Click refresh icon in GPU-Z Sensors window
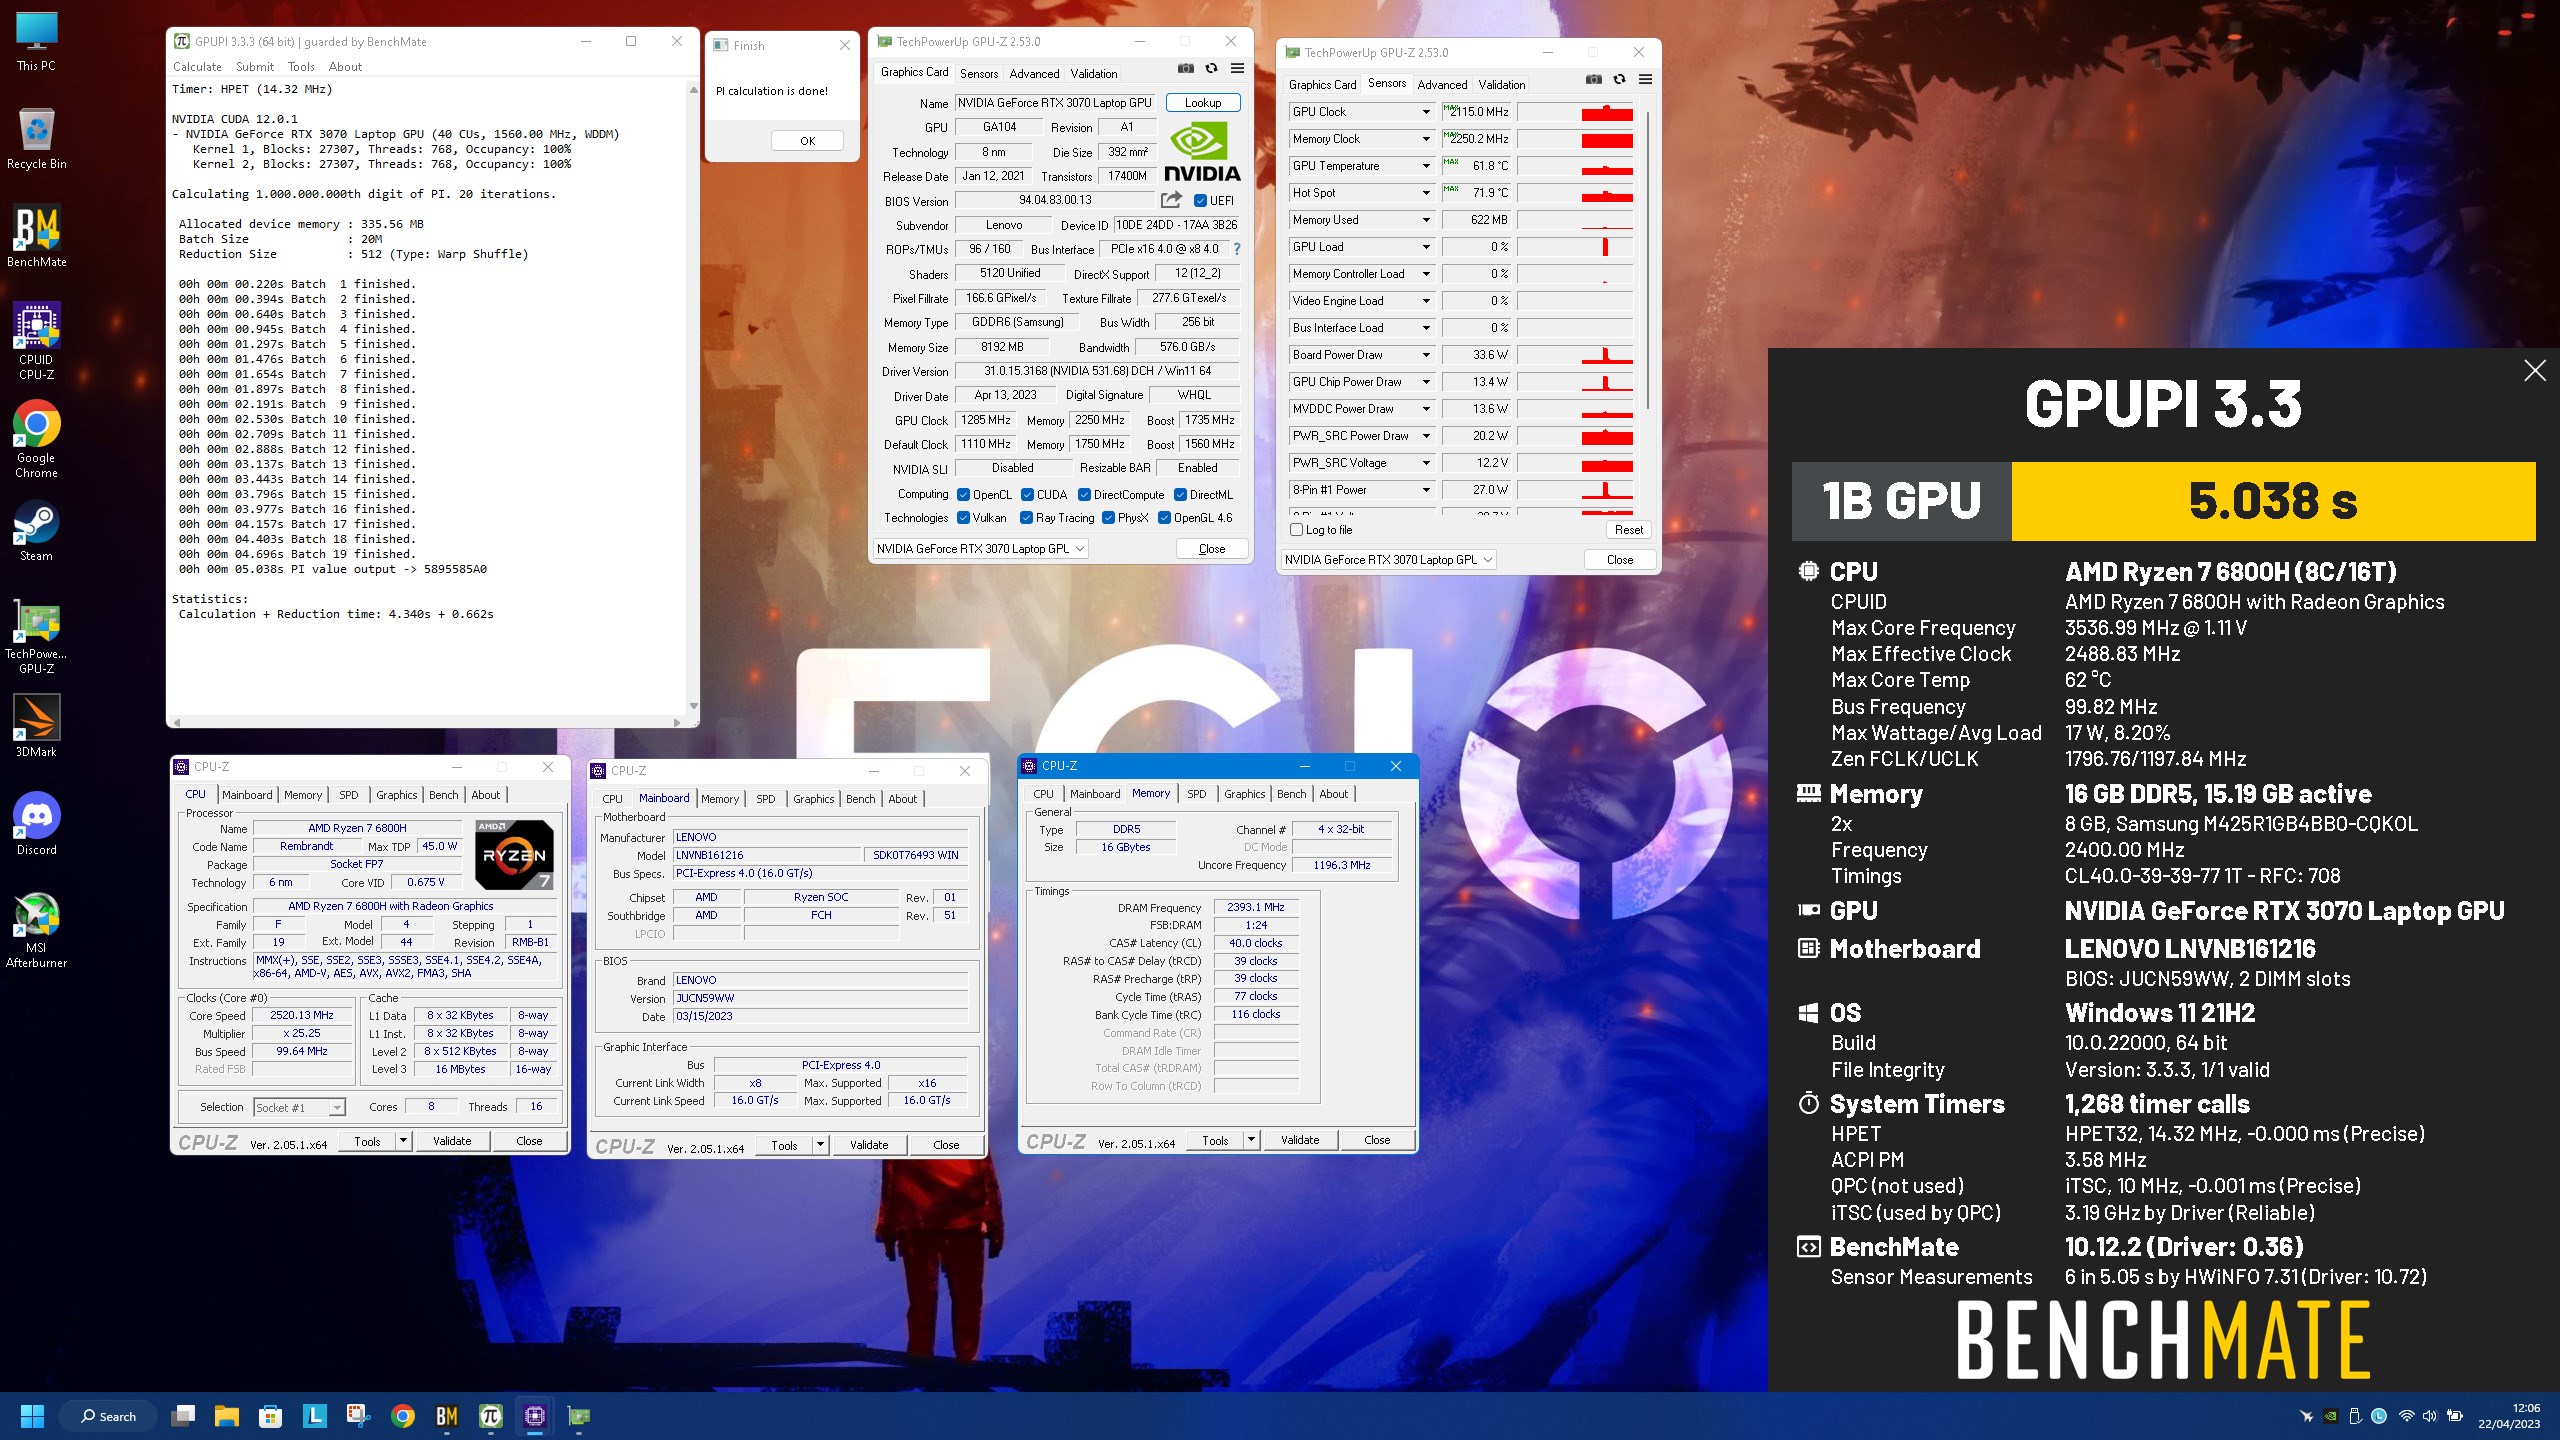 tap(1619, 79)
